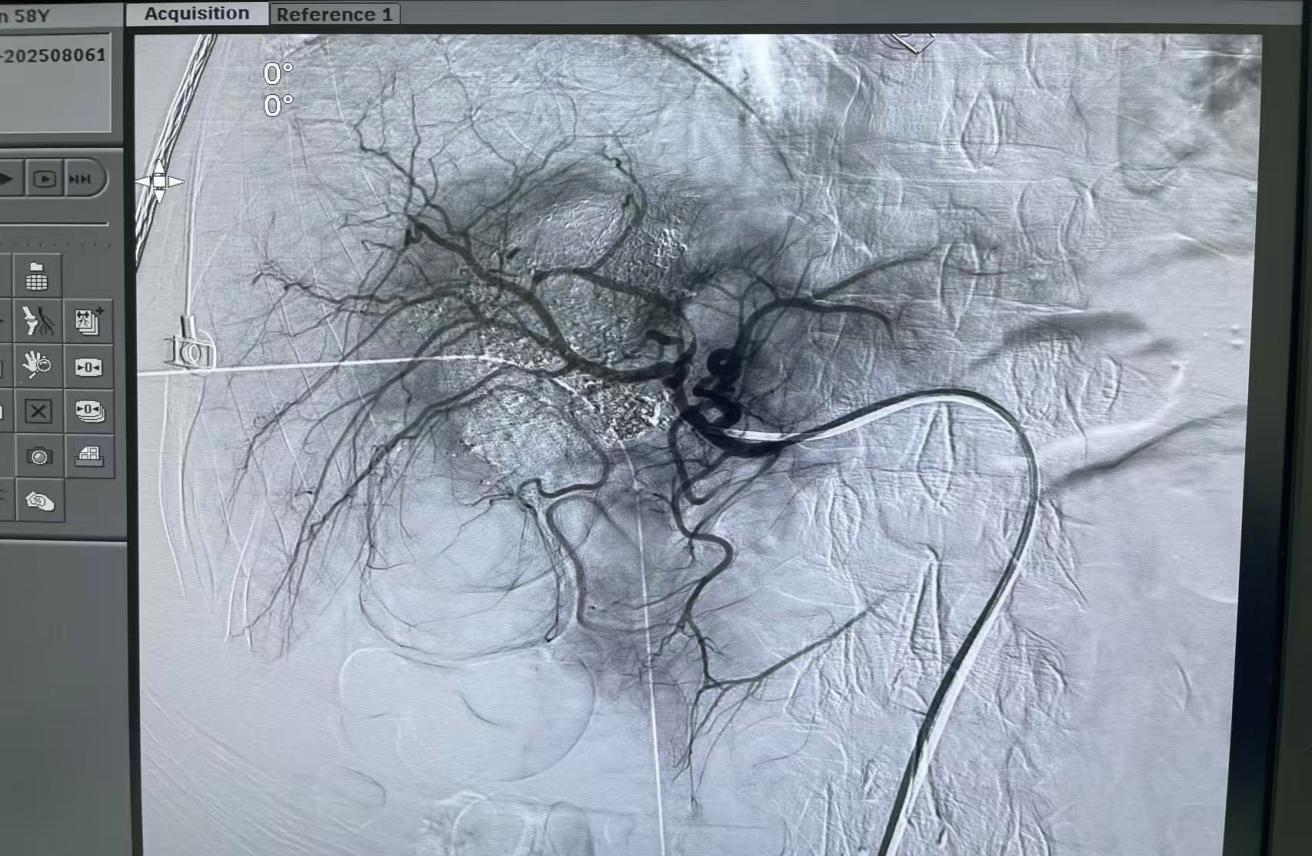Screen dimensions: 1312x856
Task: Open the folder with grid icon
Action: pos(38,276)
